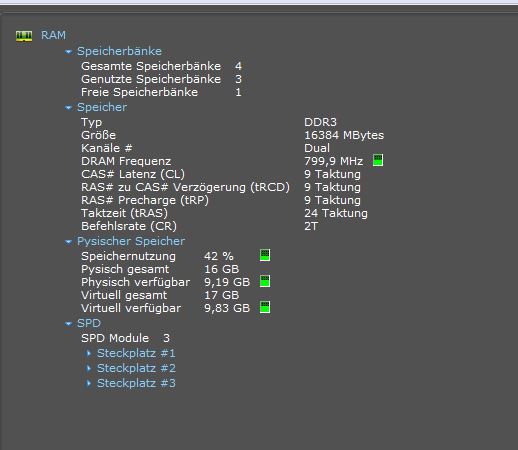Click the DDR3 value
Image resolution: width=518 pixels, height=450 pixels.
point(320,122)
